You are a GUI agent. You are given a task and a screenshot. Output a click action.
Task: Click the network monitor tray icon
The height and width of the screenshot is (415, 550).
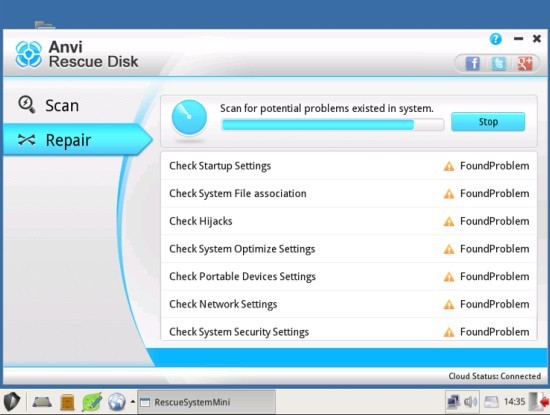454,402
